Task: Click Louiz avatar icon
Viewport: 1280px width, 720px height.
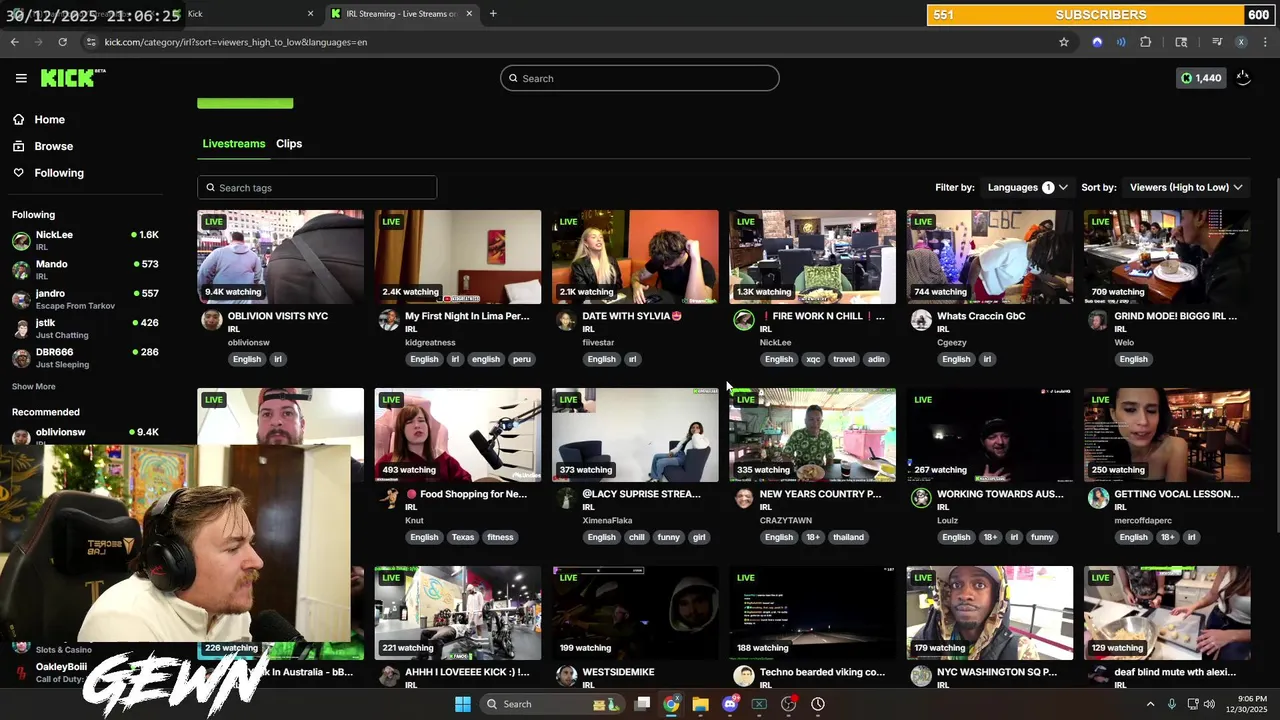Action: [921, 498]
